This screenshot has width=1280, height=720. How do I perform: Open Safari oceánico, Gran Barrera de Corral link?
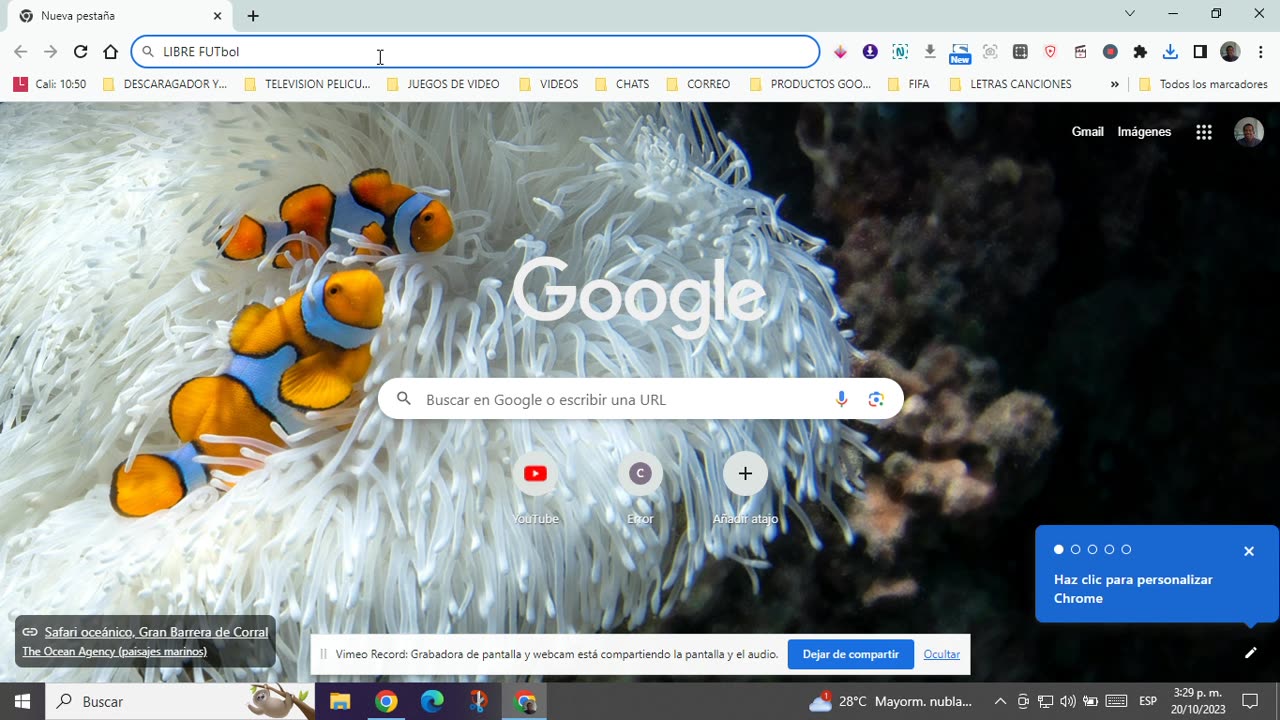pos(156,632)
